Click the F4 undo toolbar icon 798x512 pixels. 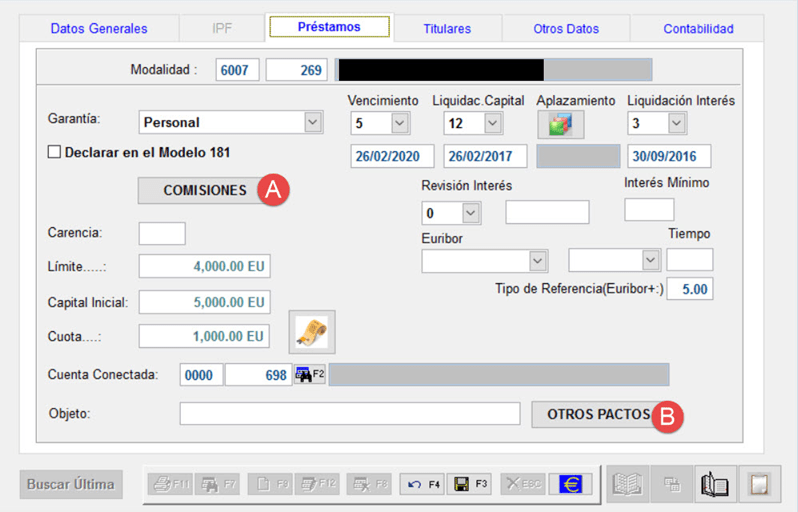422,484
